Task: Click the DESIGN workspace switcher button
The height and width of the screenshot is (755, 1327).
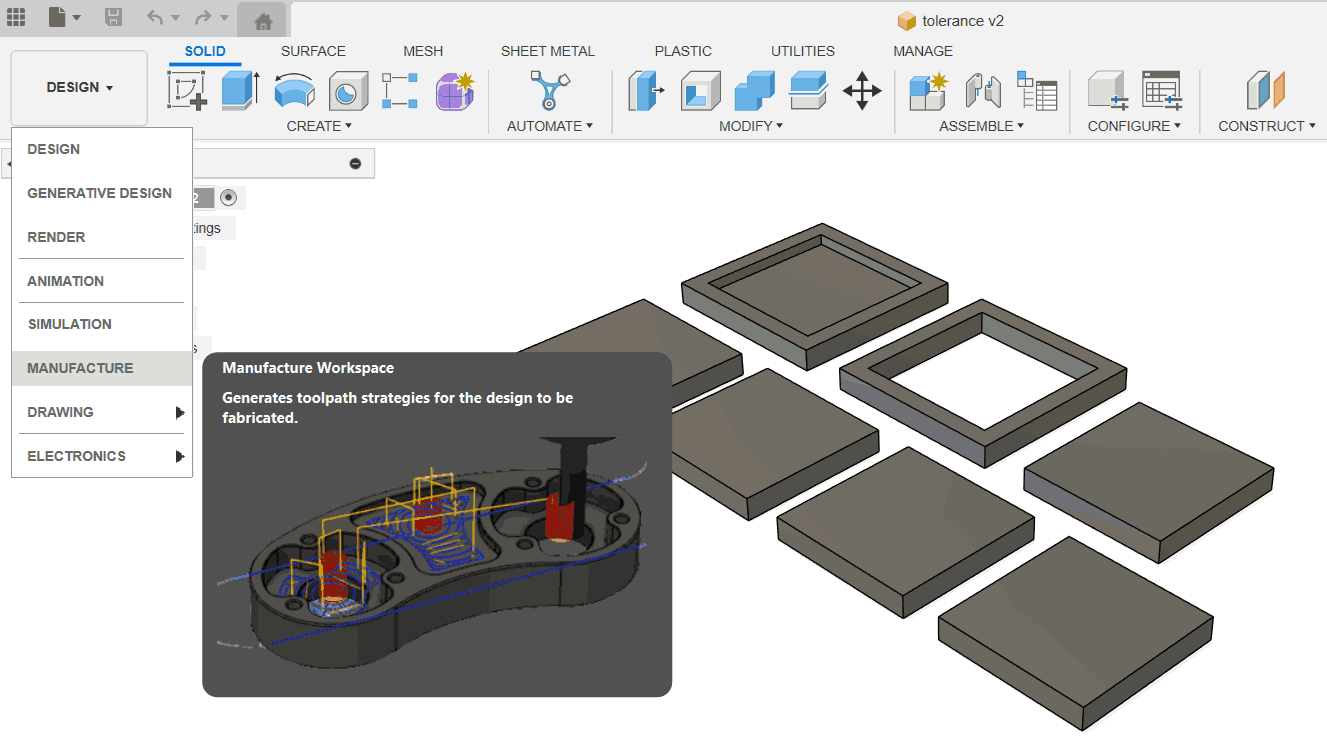Action: [x=79, y=88]
